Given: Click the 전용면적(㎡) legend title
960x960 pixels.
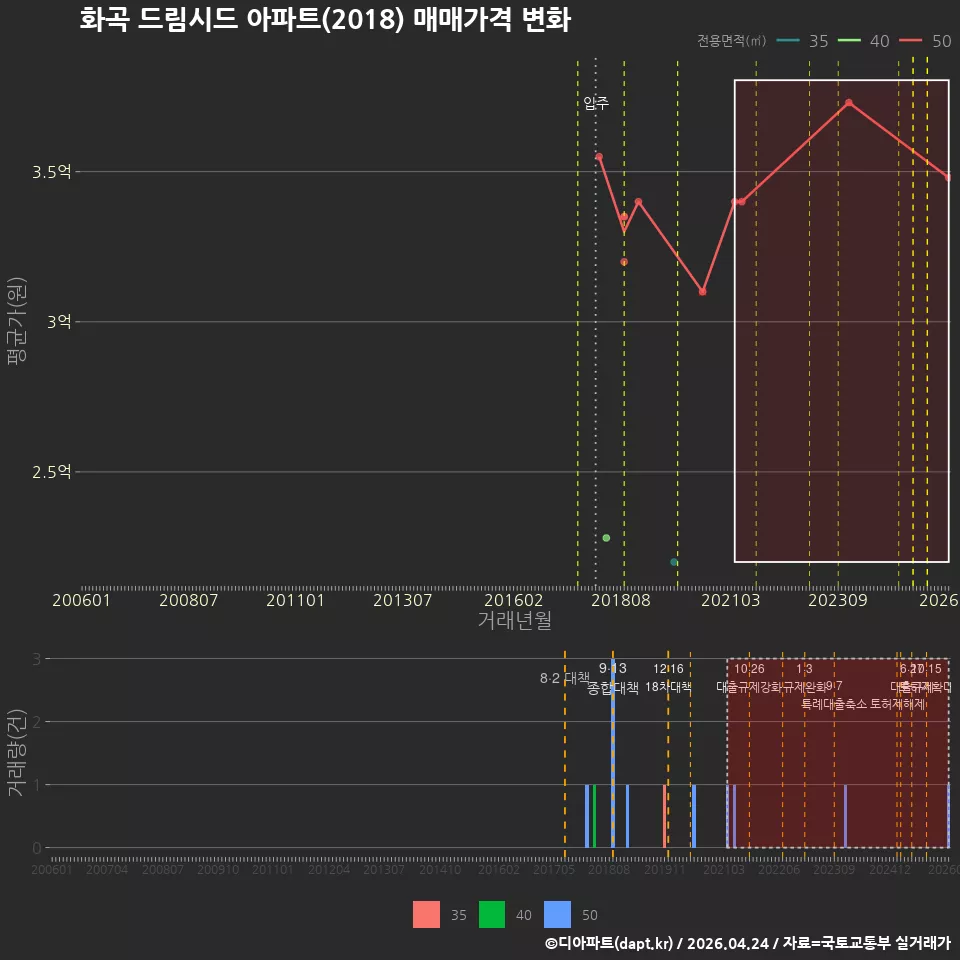Looking at the screenshot, I should tap(732, 40).
